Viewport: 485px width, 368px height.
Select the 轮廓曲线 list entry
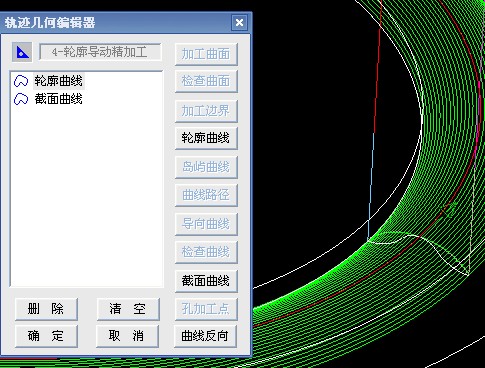tap(59, 81)
